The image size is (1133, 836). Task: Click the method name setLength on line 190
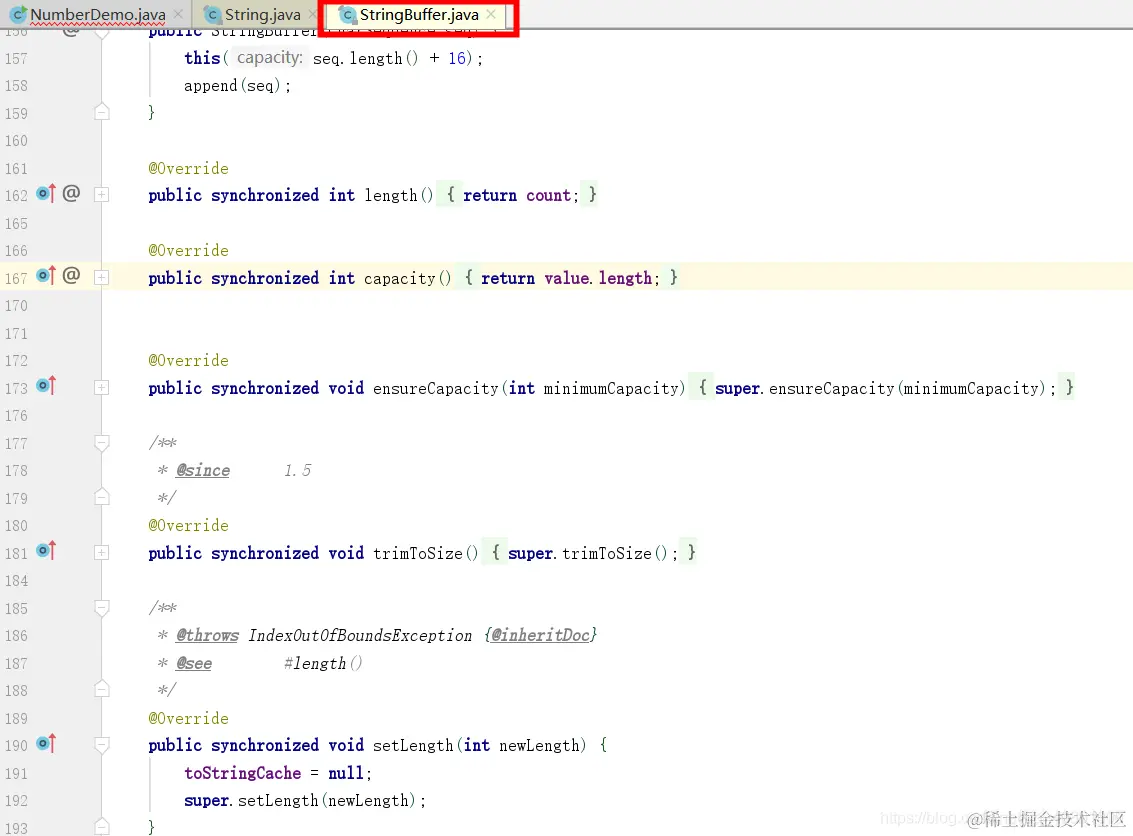[x=413, y=746]
